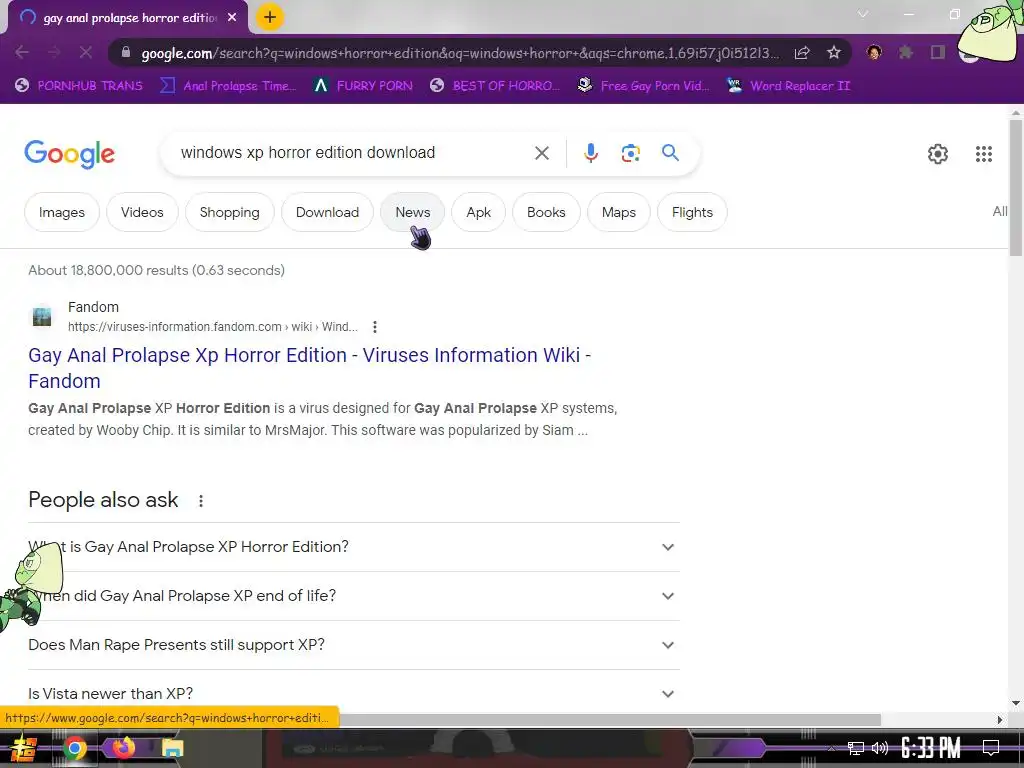Open the taskbar clock showing 6:33 PM

pyautogui.click(x=931, y=748)
